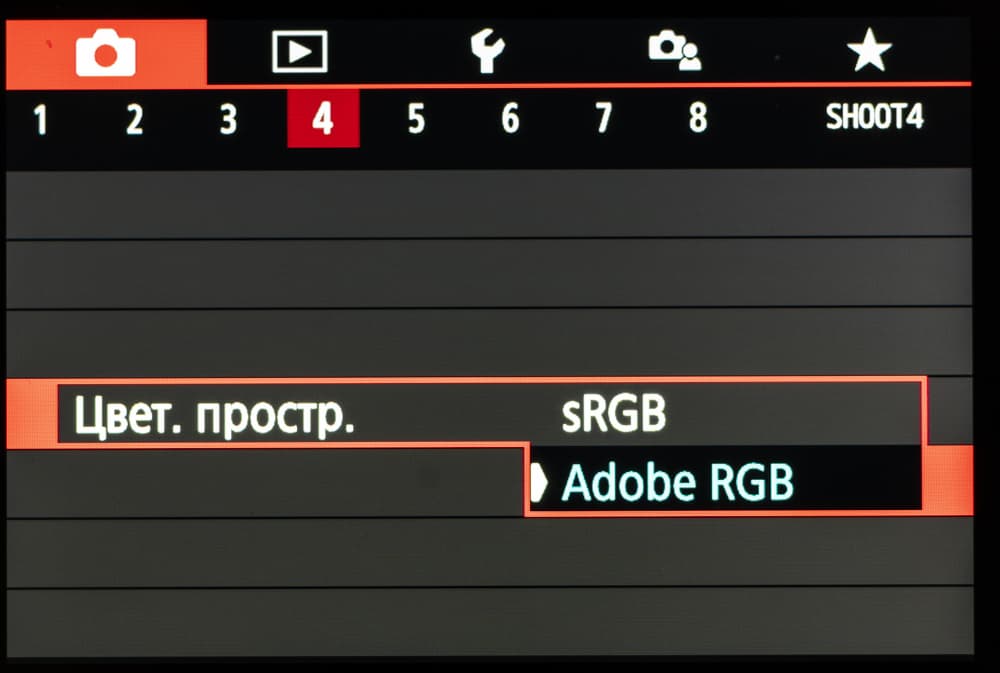
Task: Go to shooting page 1
Action: pyautogui.click(x=41, y=119)
